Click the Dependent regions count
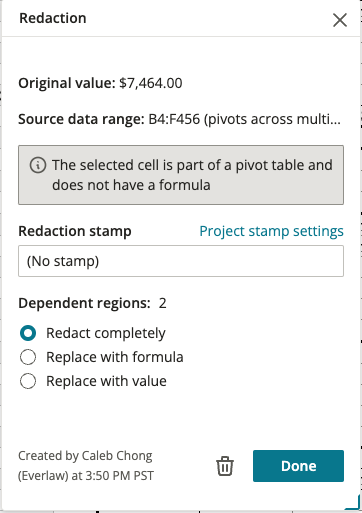Viewport: 362px width, 513px height. click(162, 303)
